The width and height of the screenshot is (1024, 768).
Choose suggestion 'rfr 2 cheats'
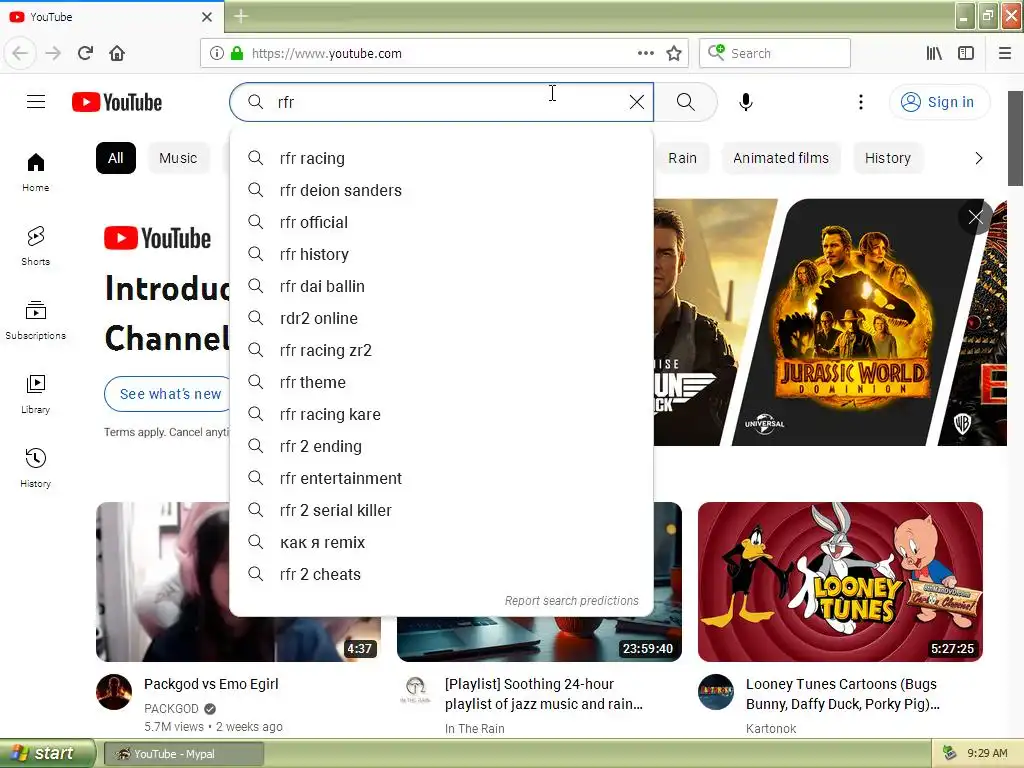(x=441, y=574)
